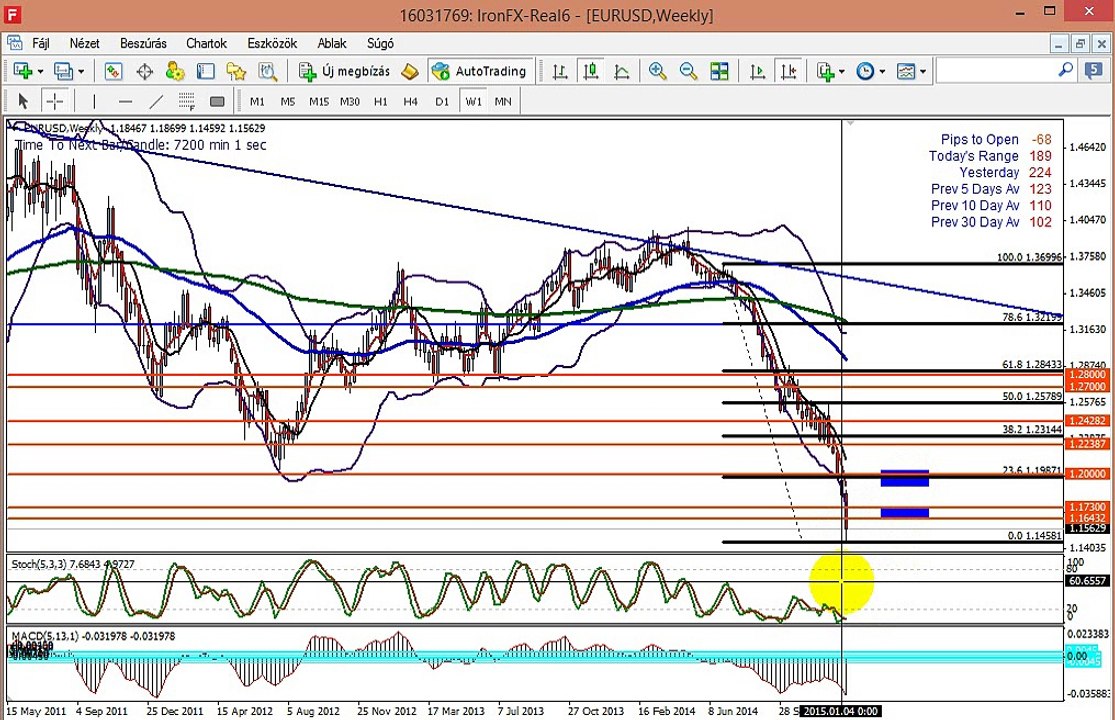Click the Templates icon
The height and width of the screenshot is (720, 1115).
click(x=905, y=71)
